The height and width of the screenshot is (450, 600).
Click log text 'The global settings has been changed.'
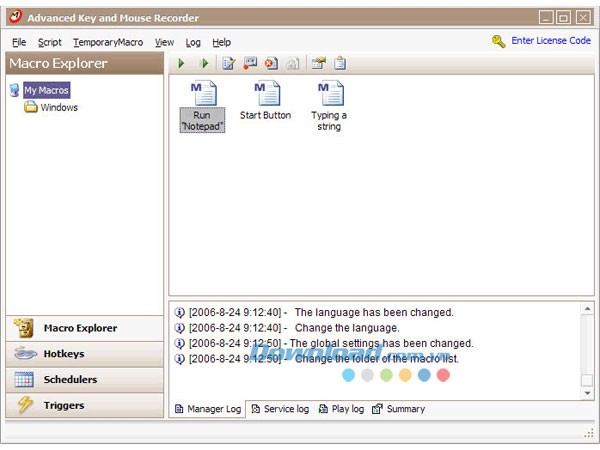[381, 343]
